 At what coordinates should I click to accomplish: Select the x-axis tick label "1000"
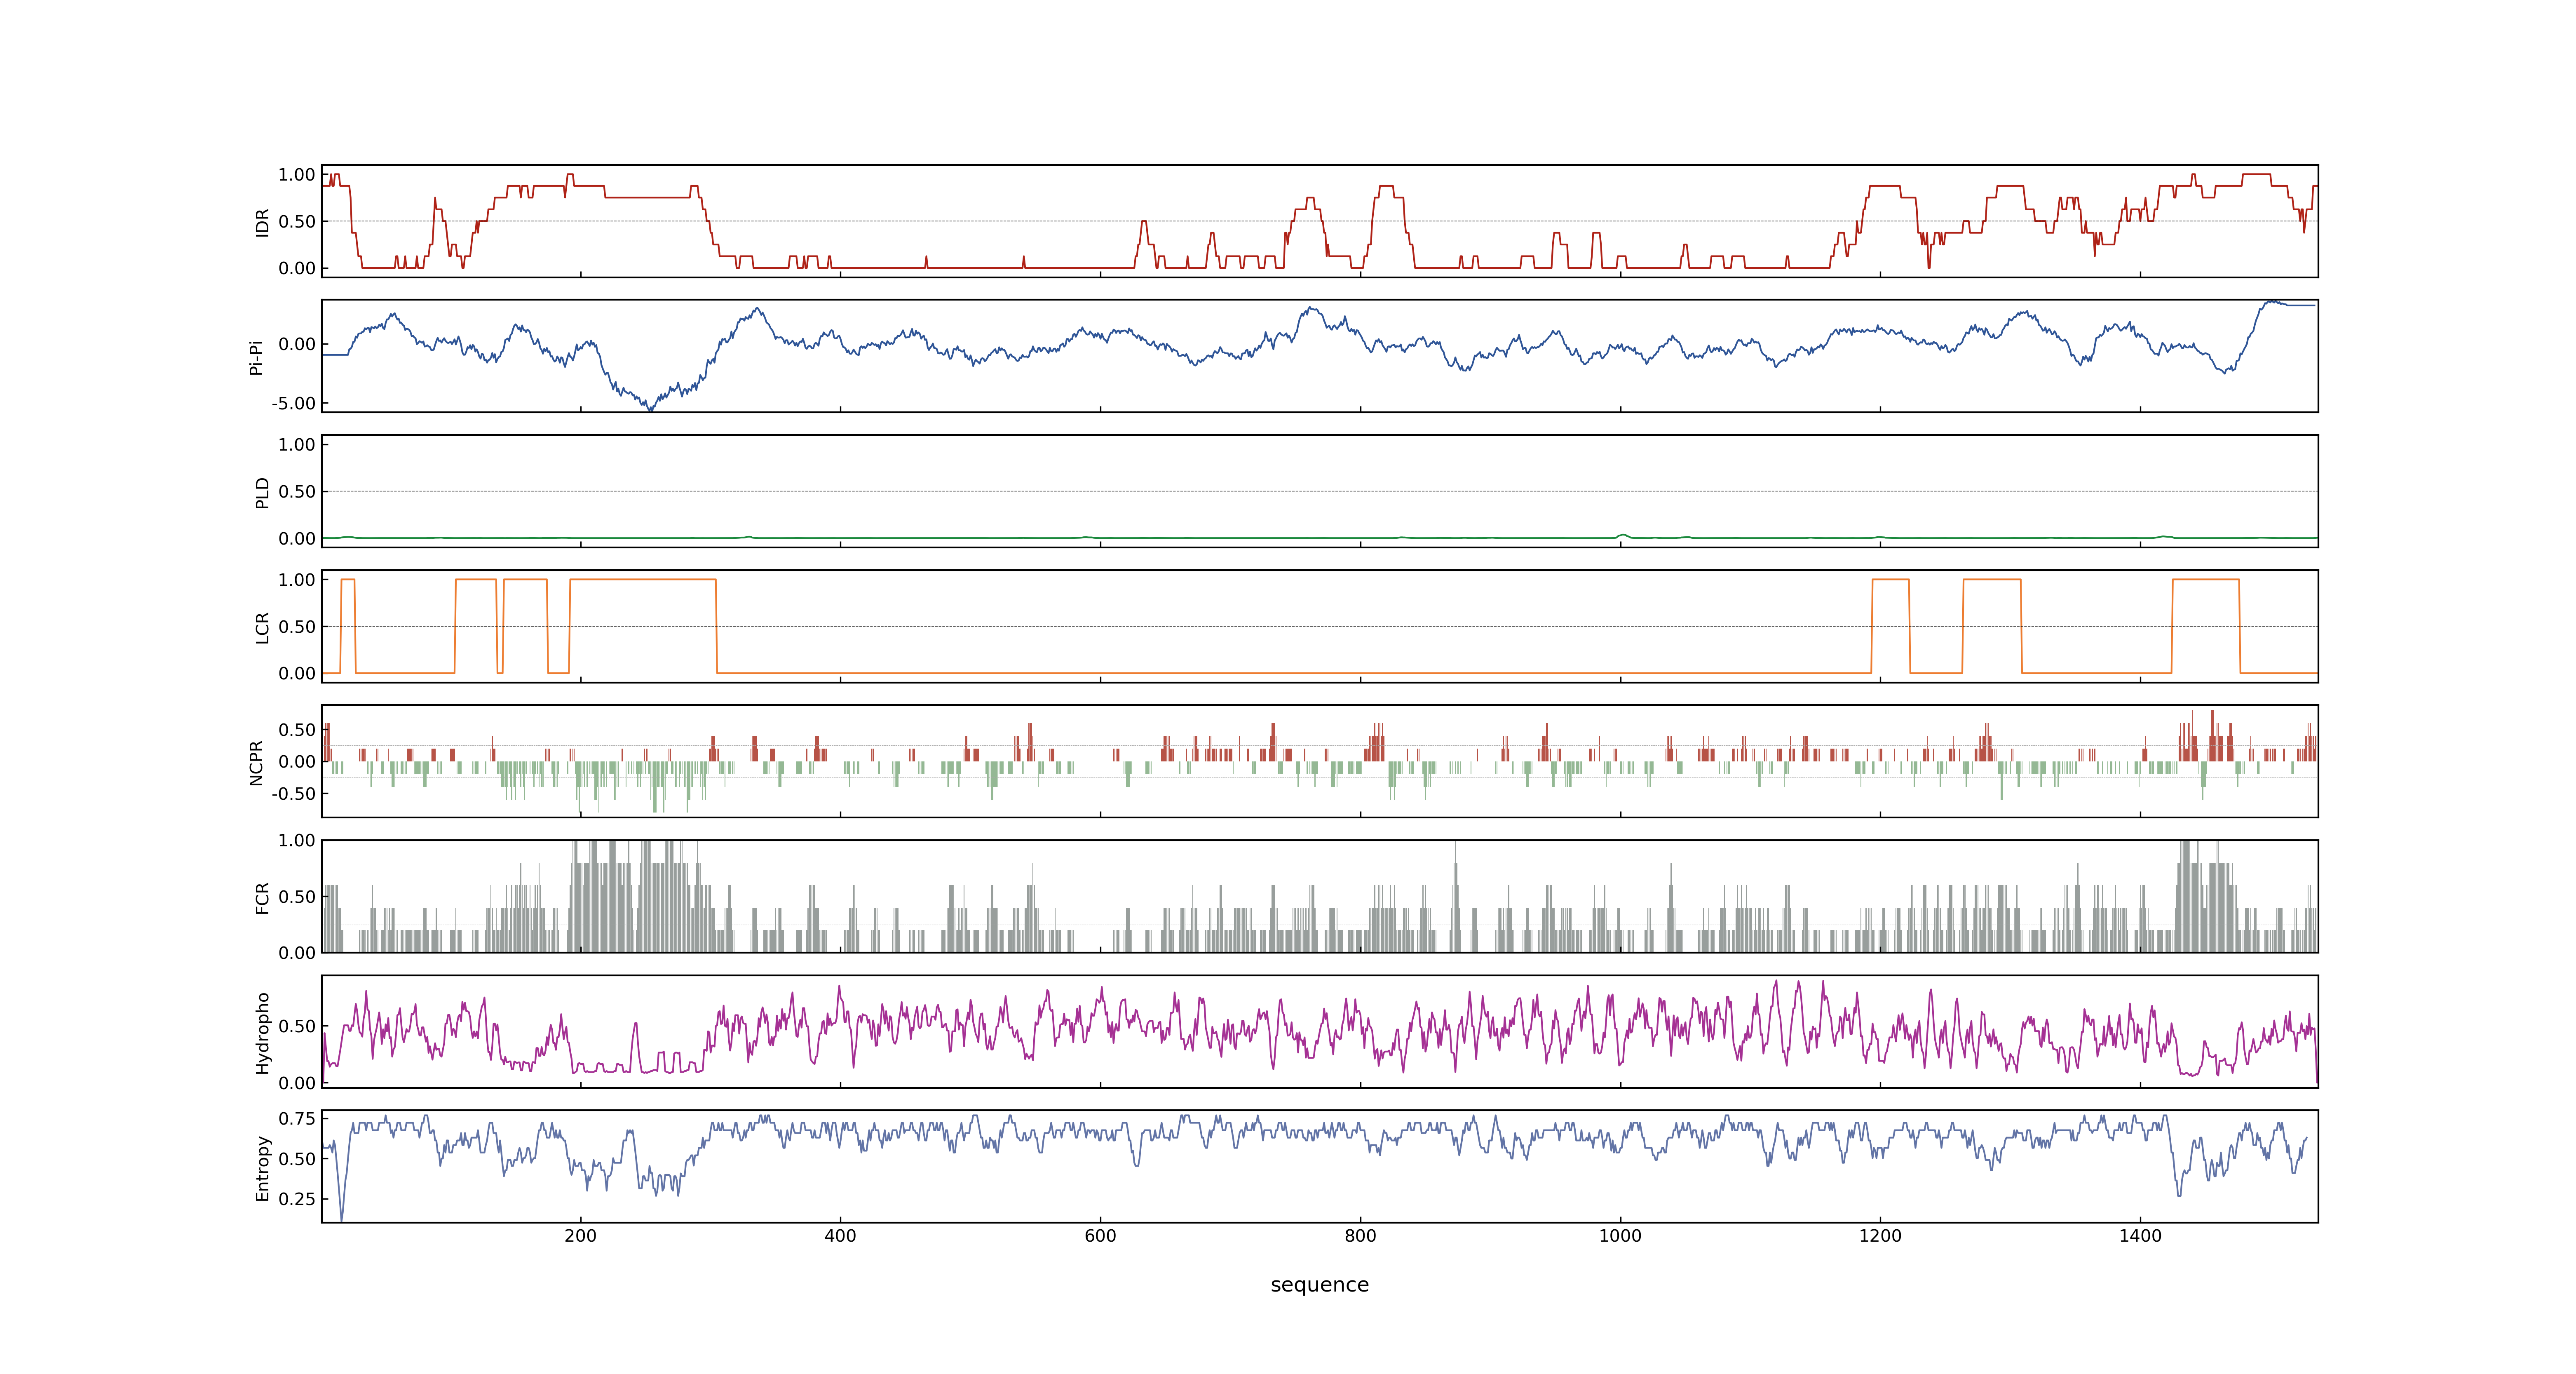coord(1620,1236)
